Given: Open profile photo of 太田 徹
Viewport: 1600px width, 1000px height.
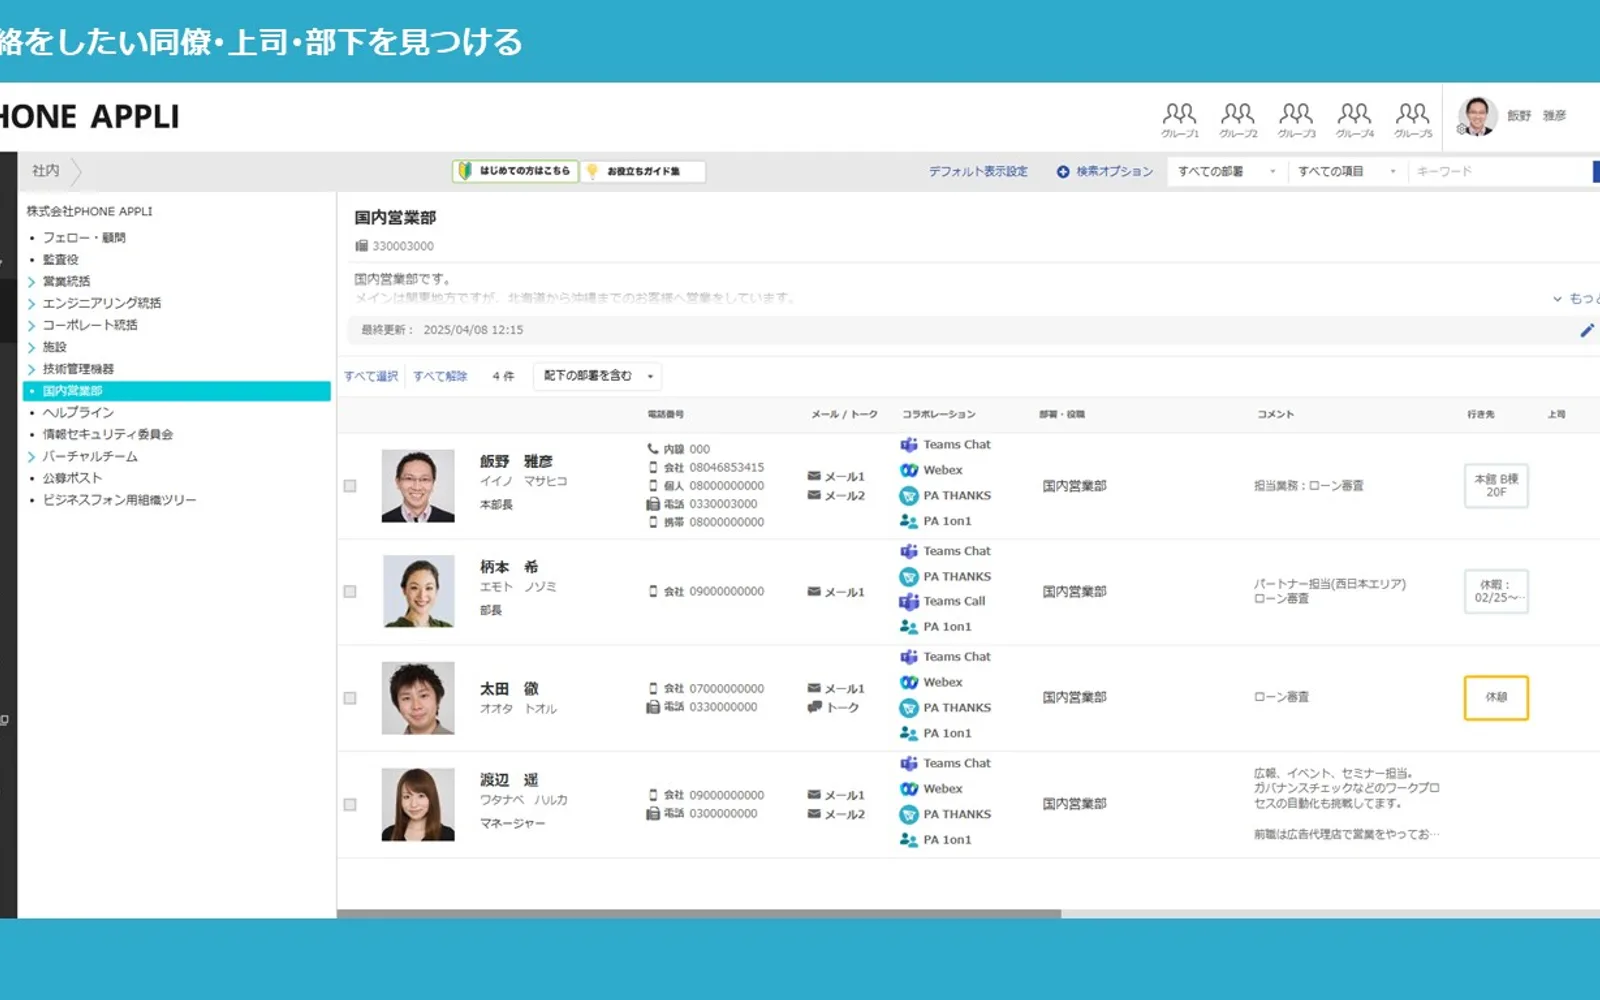Looking at the screenshot, I should pos(418,698).
